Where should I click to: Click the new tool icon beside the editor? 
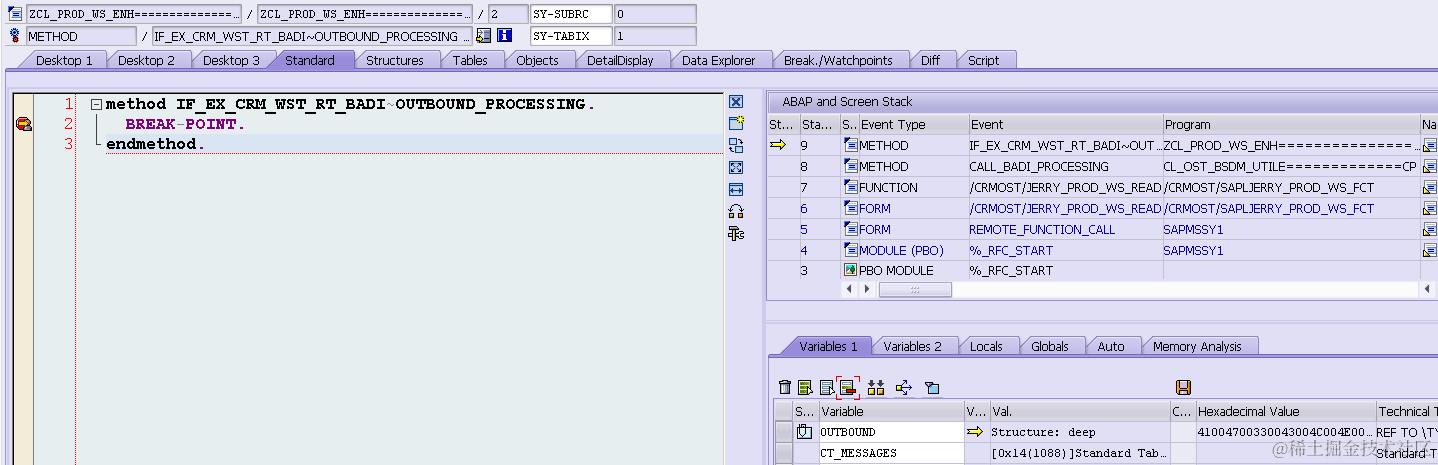pos(736,124)
